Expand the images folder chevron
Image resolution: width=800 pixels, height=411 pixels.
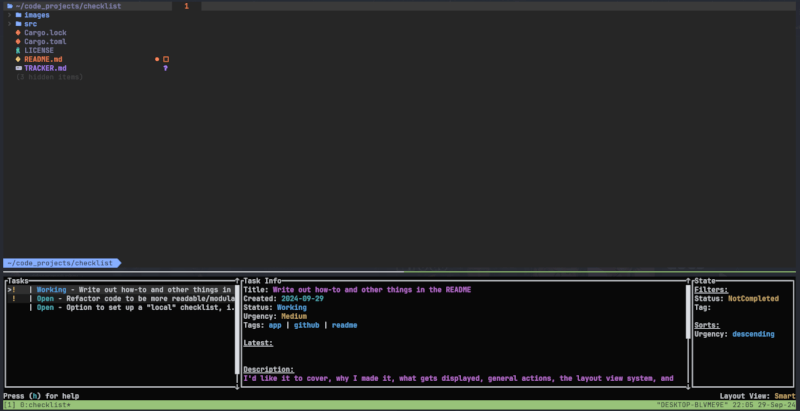coord(9,15)
